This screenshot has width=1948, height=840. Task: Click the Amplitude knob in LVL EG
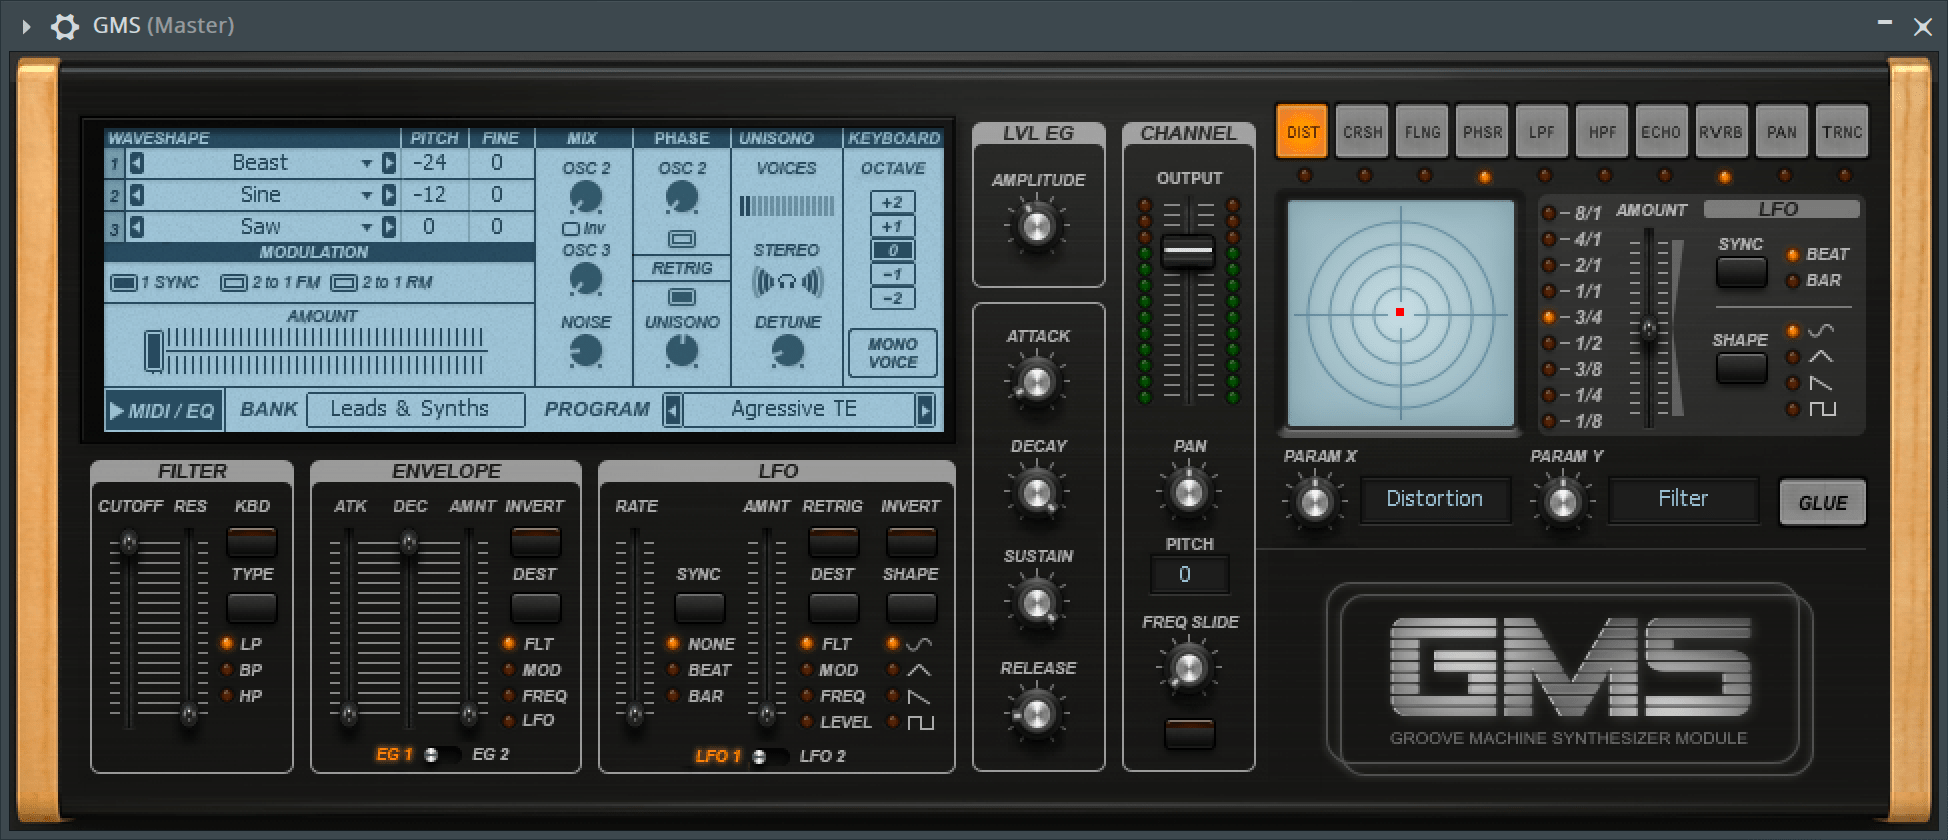[1037, 225]
